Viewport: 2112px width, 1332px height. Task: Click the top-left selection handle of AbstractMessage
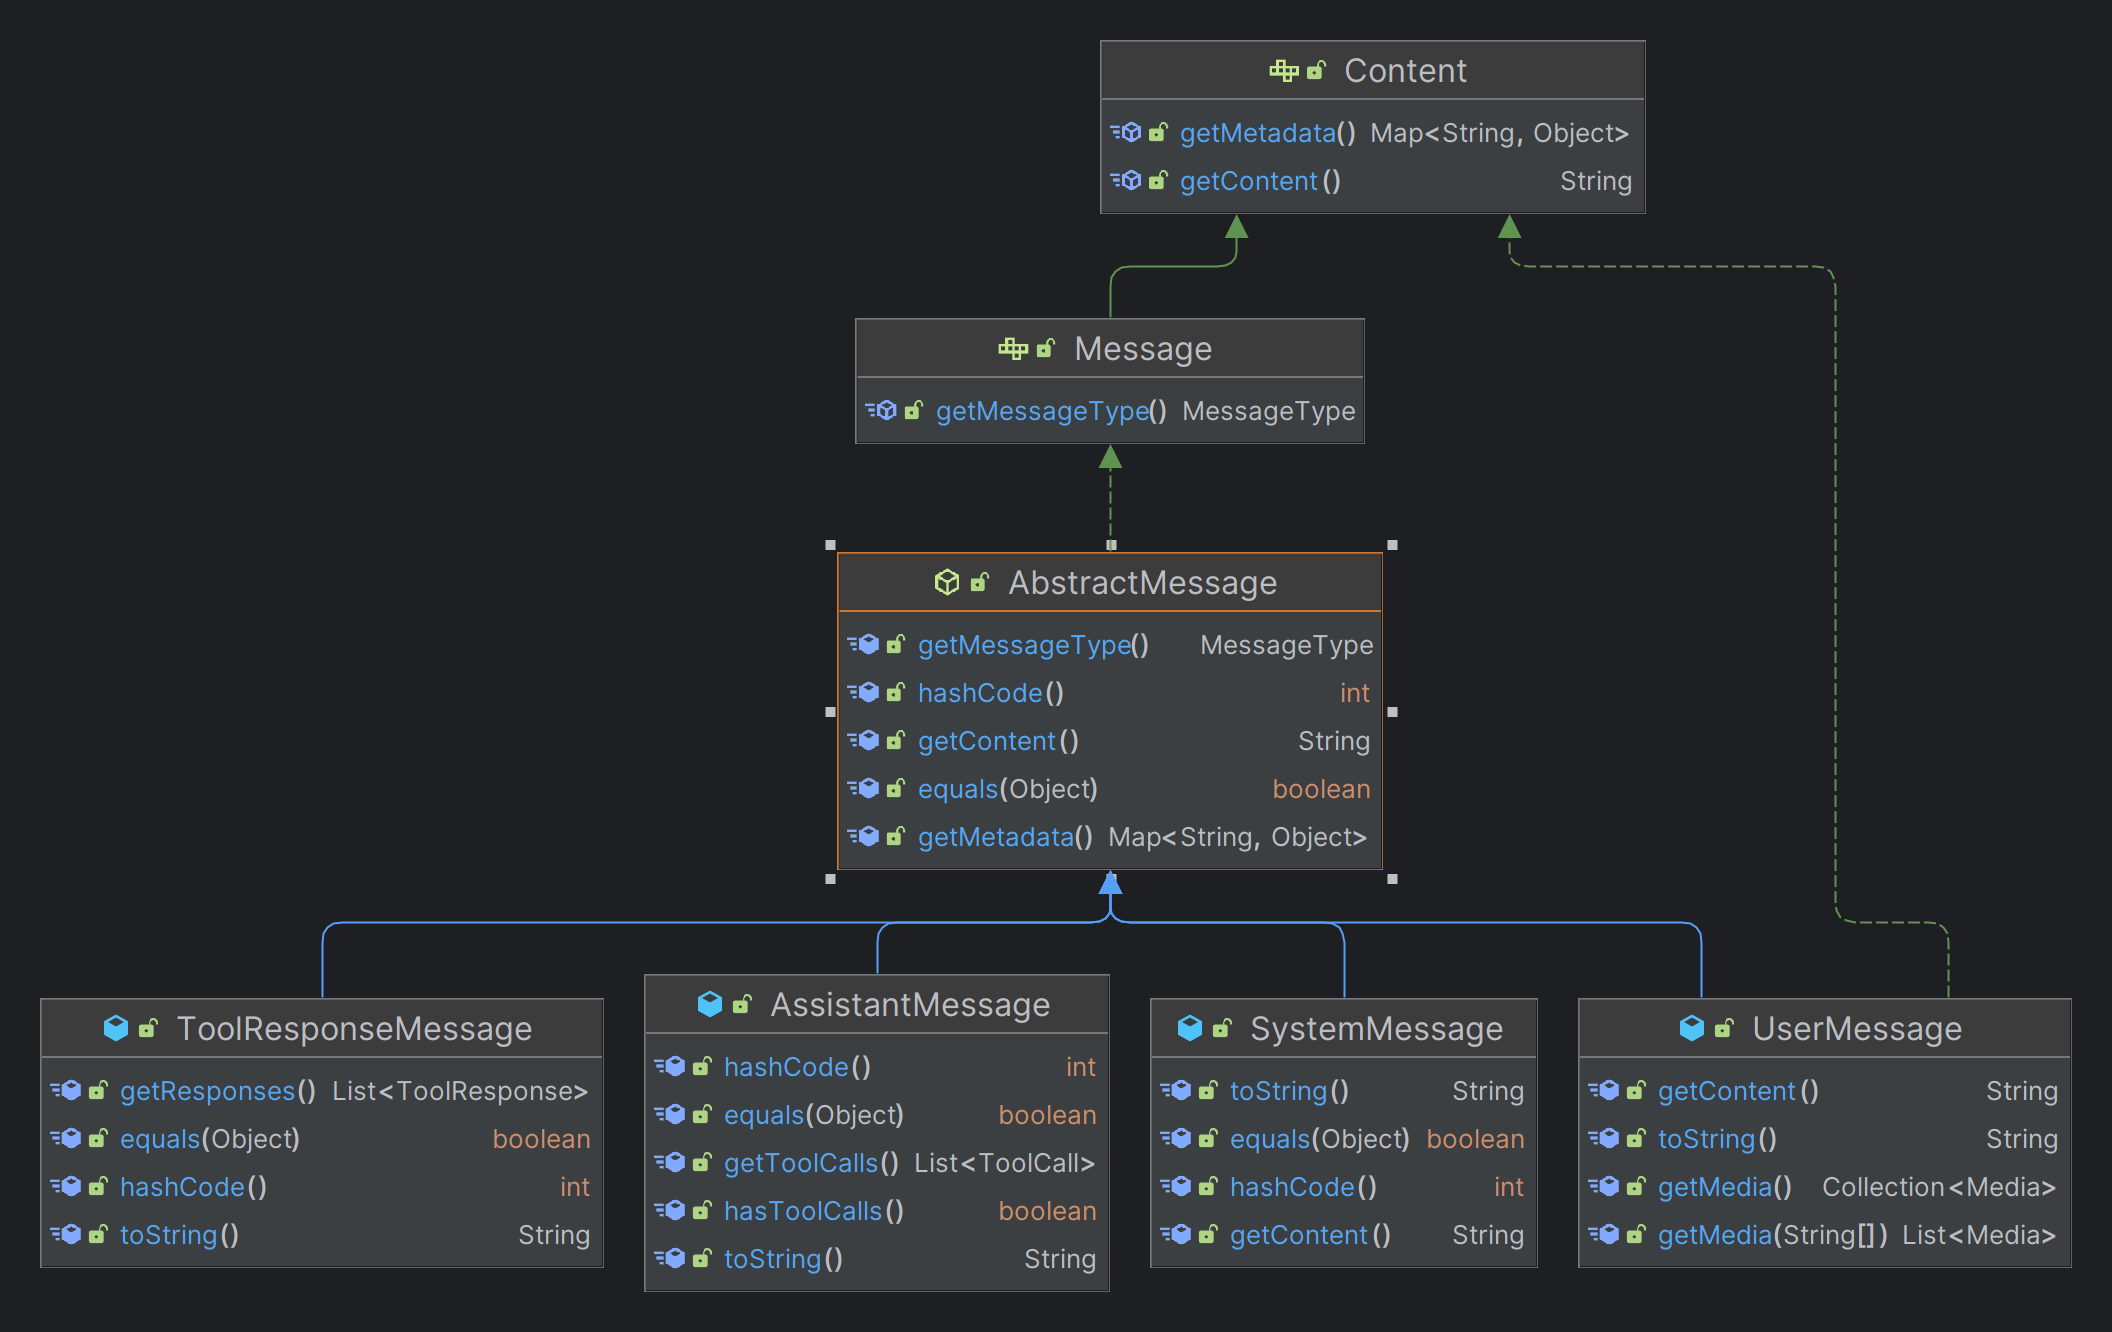pyautogui.click(x=830, y=545)
